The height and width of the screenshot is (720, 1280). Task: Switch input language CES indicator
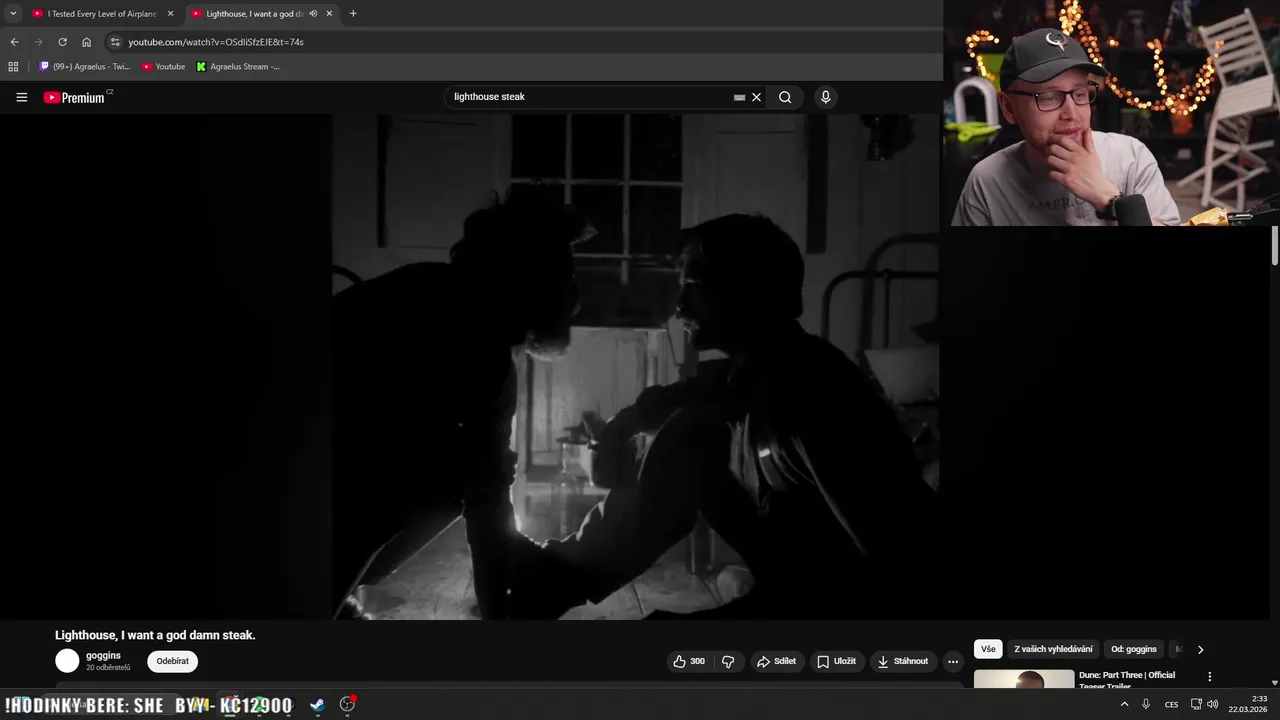pyautogui.click(x=1171, y=704)
